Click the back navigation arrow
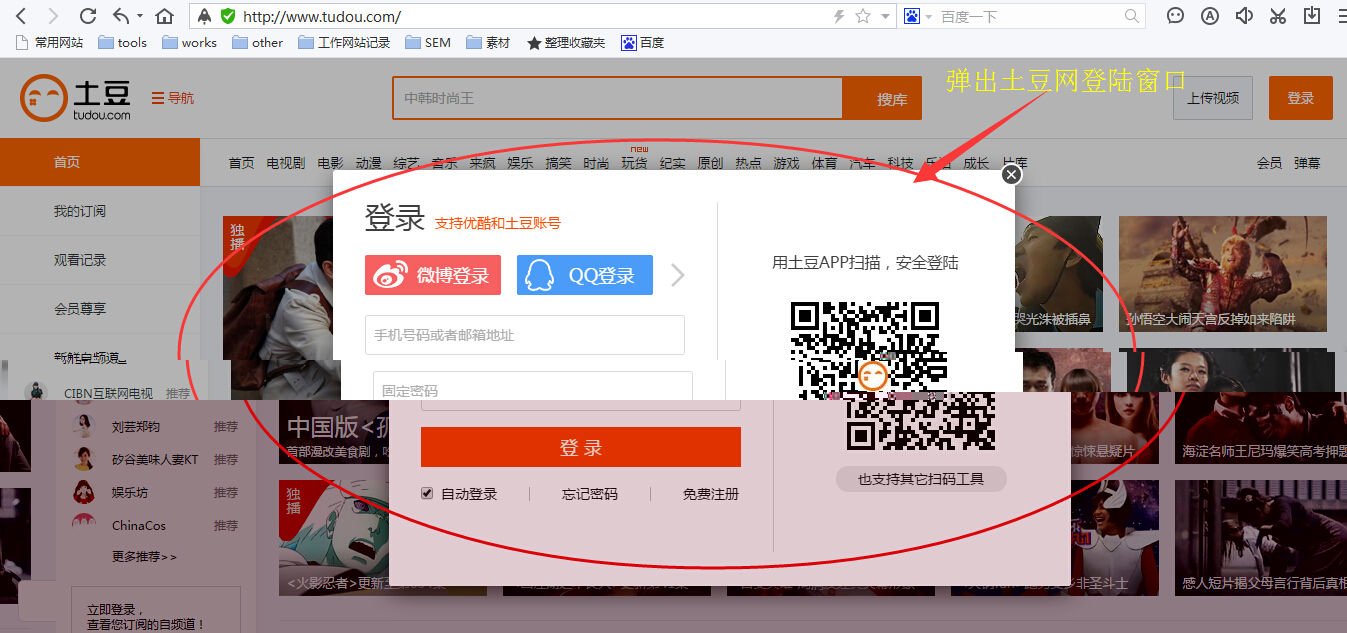Viewport: 1347px width, 633px height. (x=20, y=16)
